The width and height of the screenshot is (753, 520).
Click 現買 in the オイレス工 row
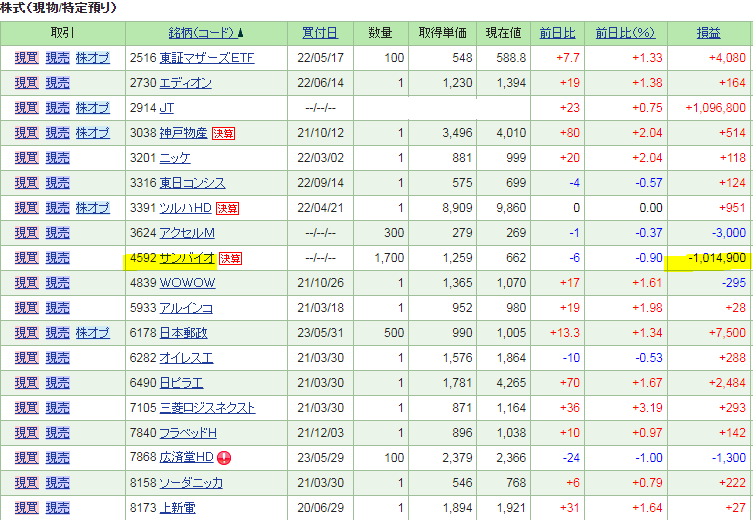tap(26, 358)
